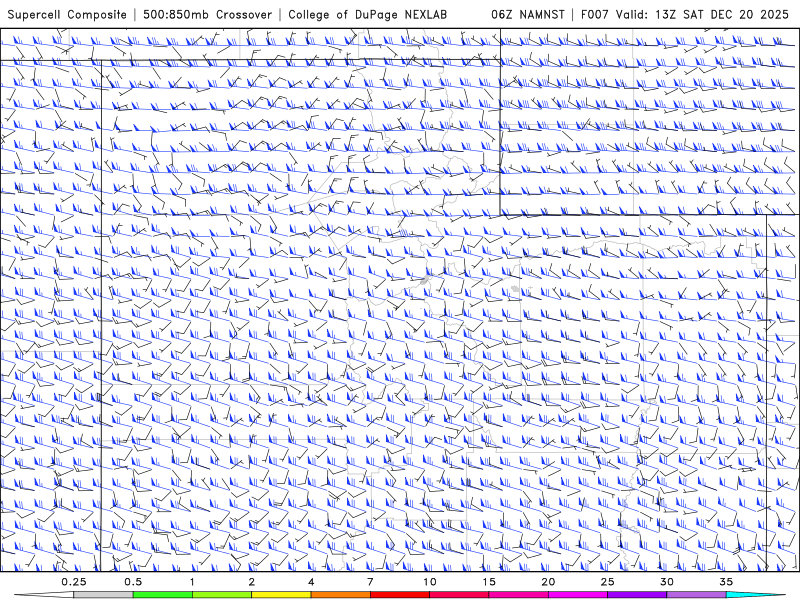Click the 'Supercell Composite' title text
Screen dimensions: 800x600
(67, 14)
